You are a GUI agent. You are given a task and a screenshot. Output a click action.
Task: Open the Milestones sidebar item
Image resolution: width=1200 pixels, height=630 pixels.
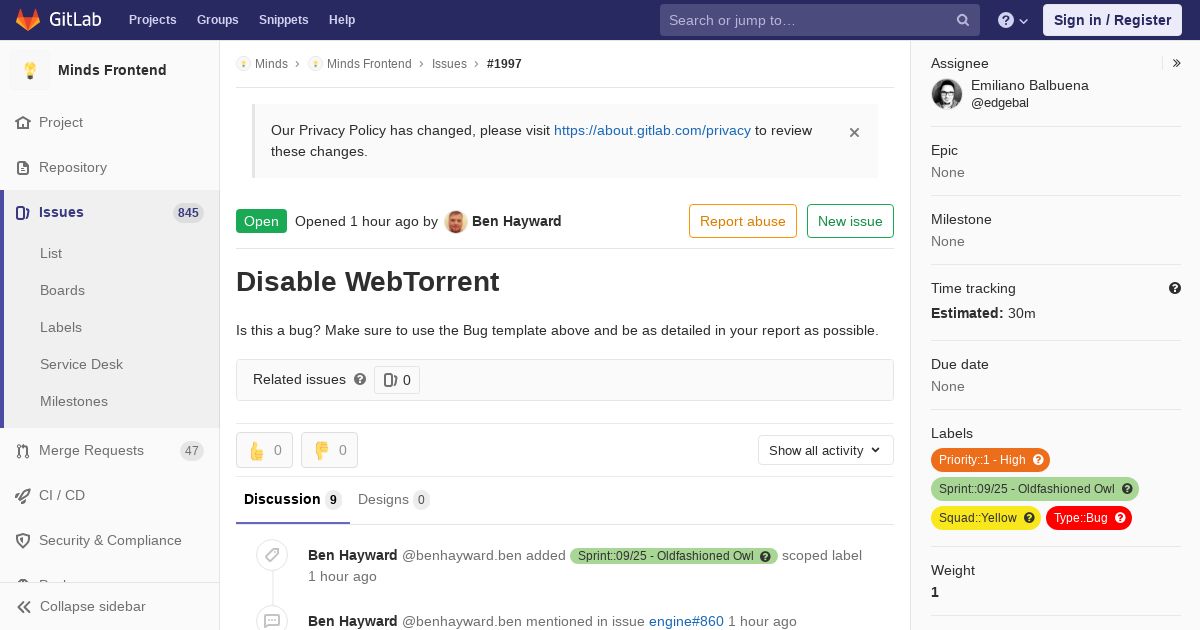point(74,401)
